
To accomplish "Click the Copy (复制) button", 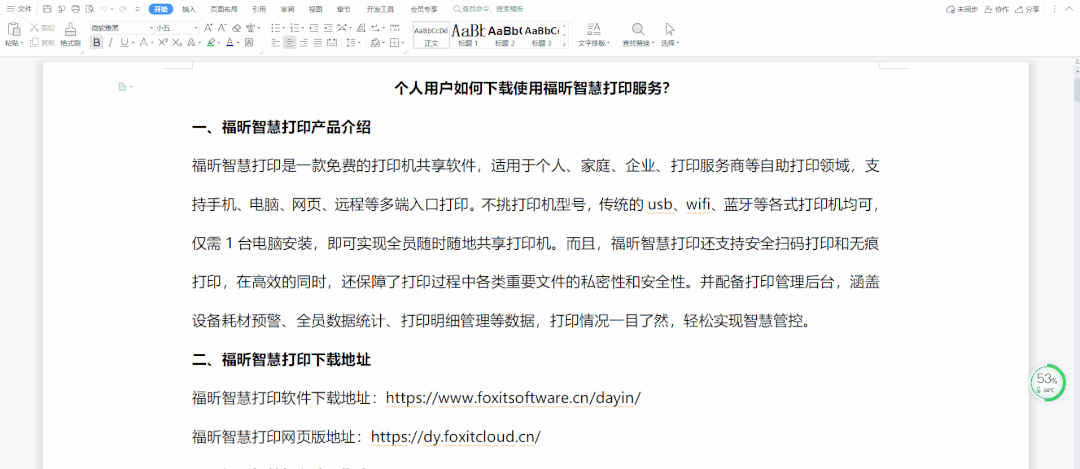I will (x=42, y=42).
